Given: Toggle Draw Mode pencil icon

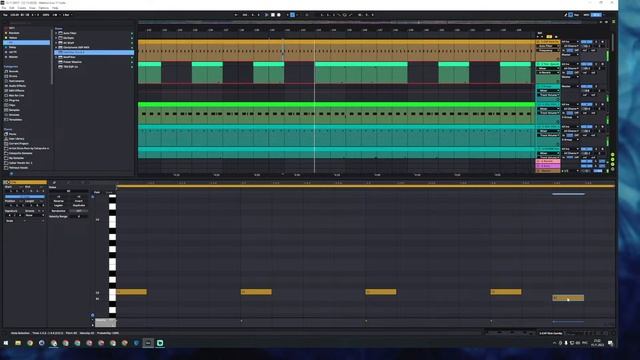Looking at the screenshot, I should pos(565,15).
